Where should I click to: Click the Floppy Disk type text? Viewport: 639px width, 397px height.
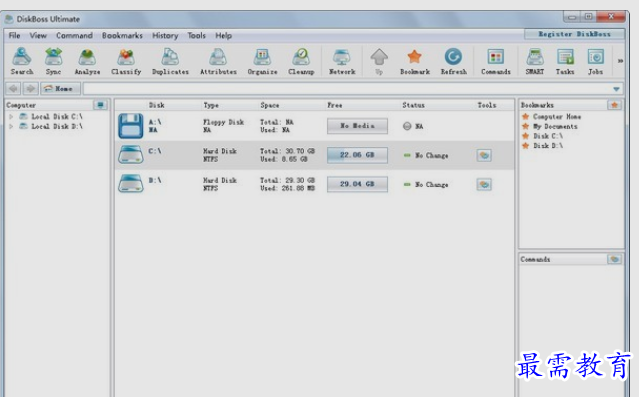tap(223, 122)
